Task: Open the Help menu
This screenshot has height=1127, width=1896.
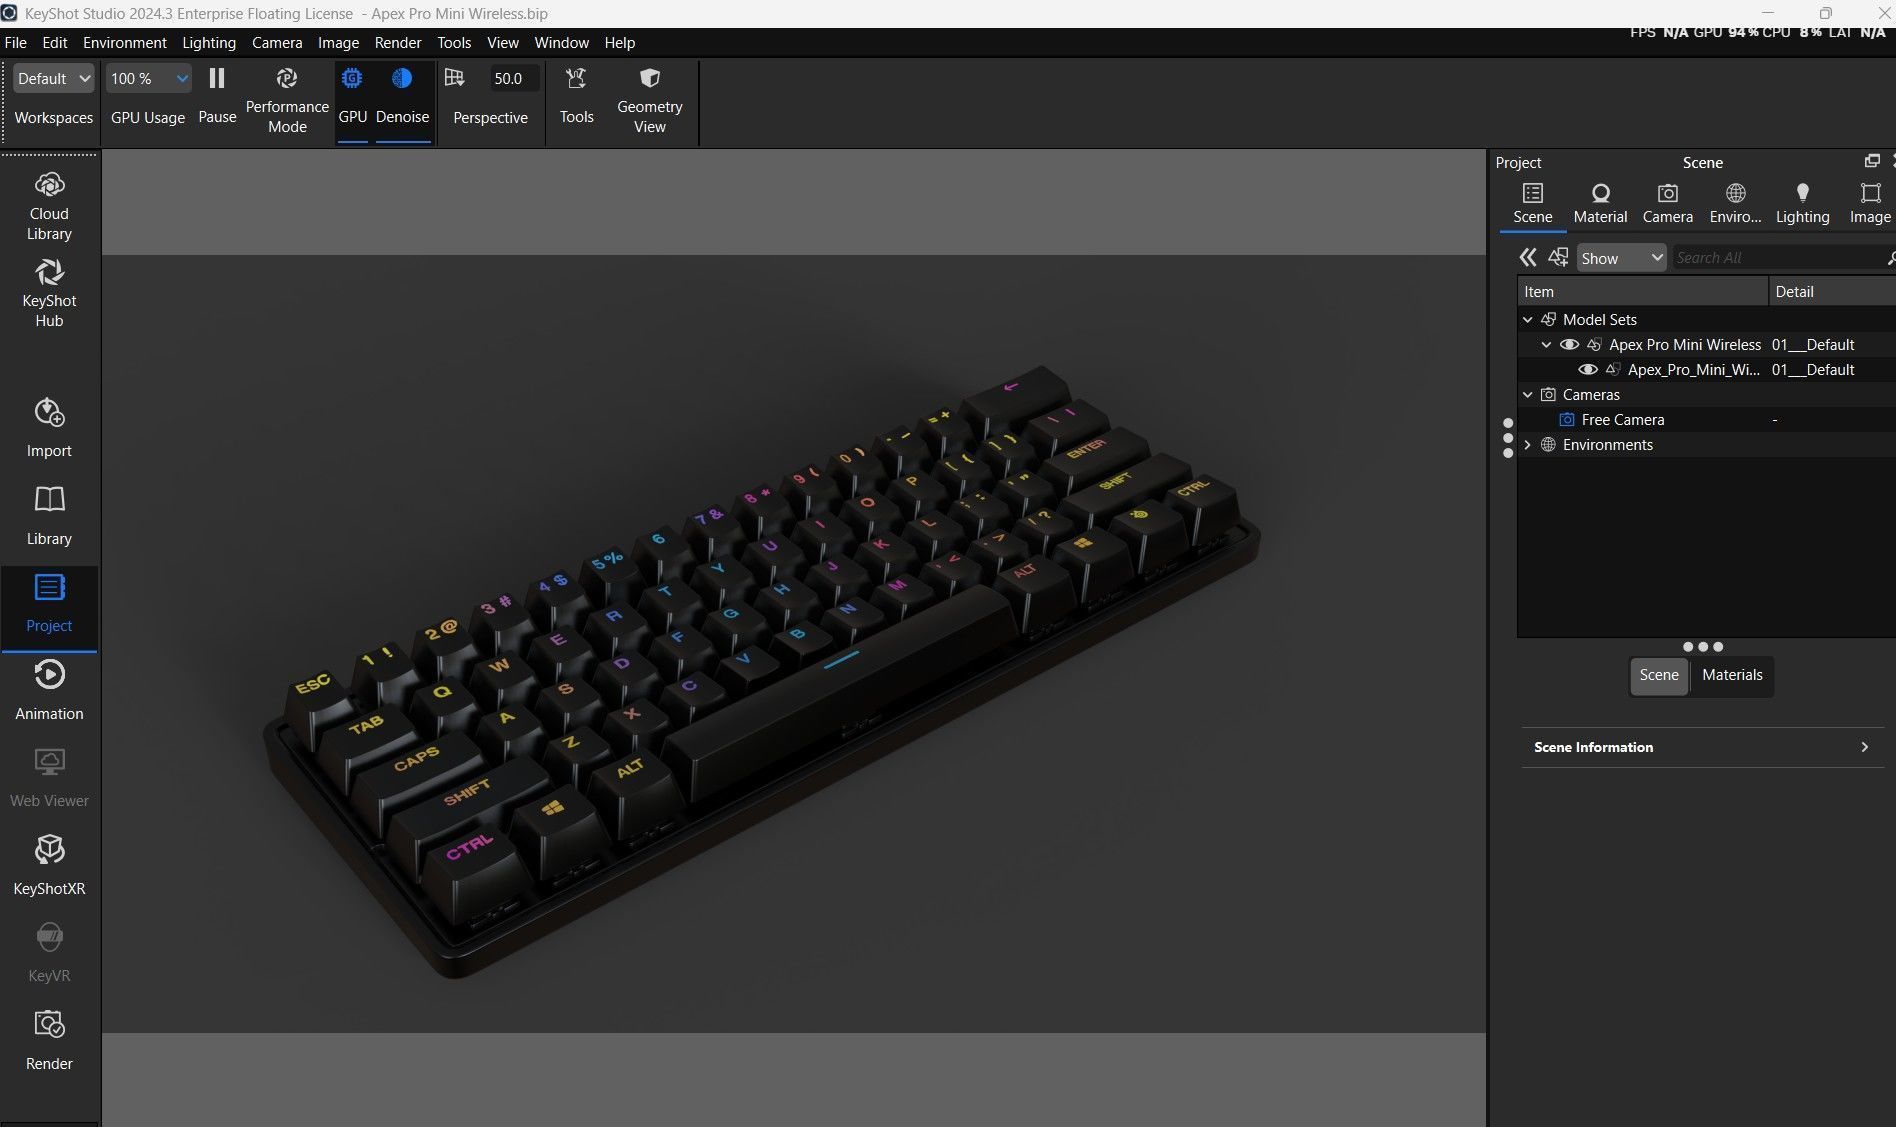Action: 619,42
